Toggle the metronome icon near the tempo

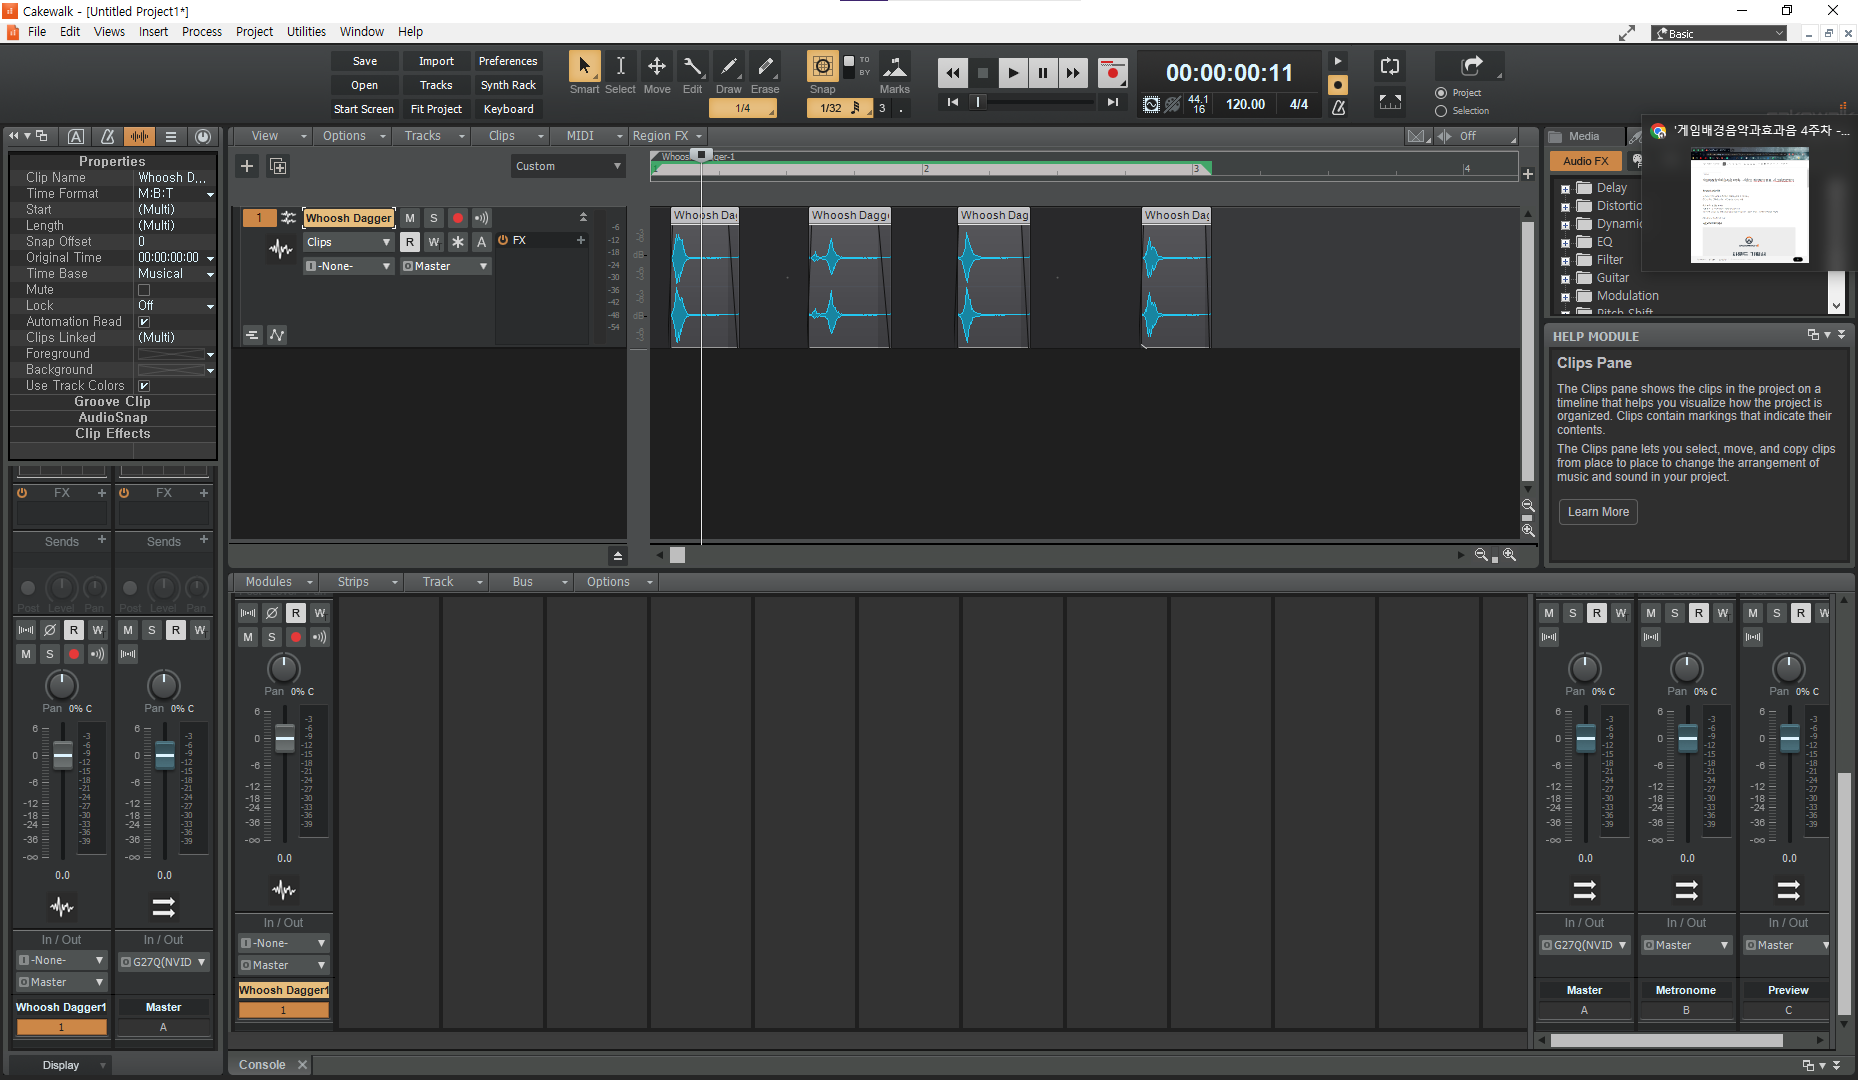click(1338, 106)
